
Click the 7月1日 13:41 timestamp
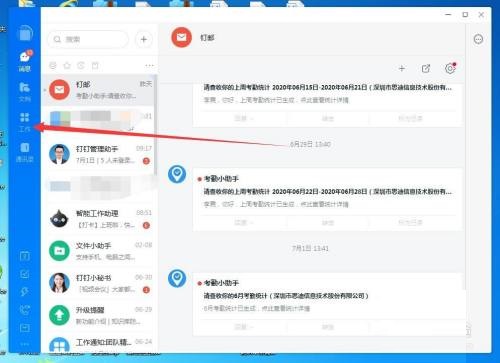click(x=310, y=248)
